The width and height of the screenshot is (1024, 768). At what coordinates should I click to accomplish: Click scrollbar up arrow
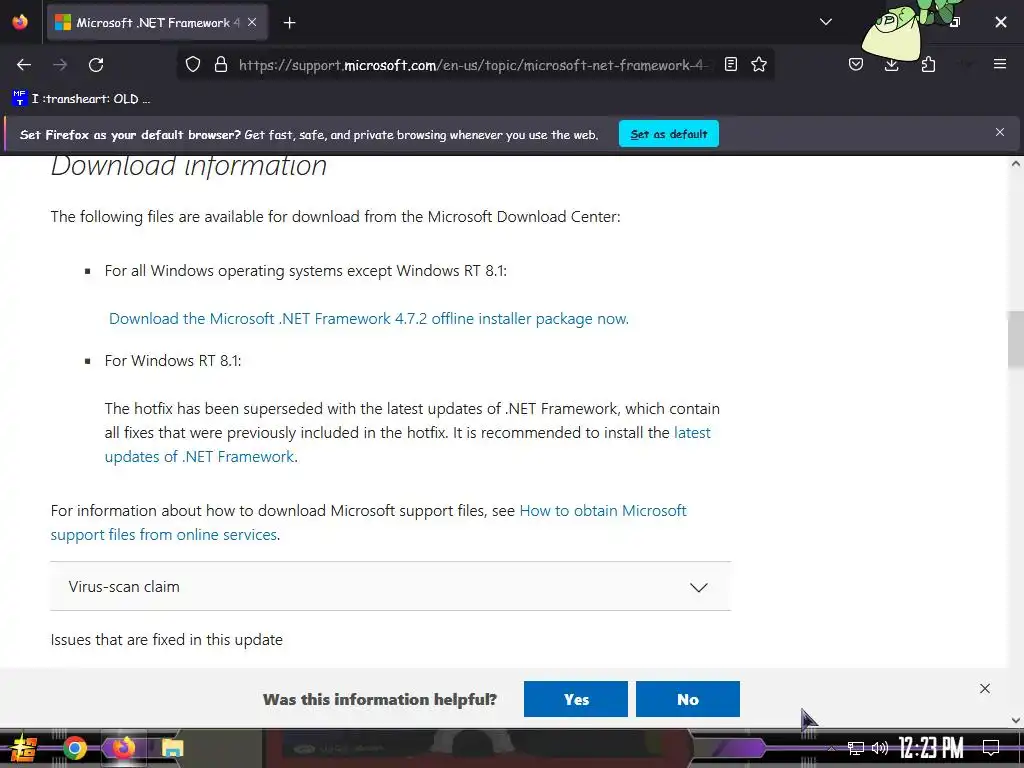[1016, 164]
